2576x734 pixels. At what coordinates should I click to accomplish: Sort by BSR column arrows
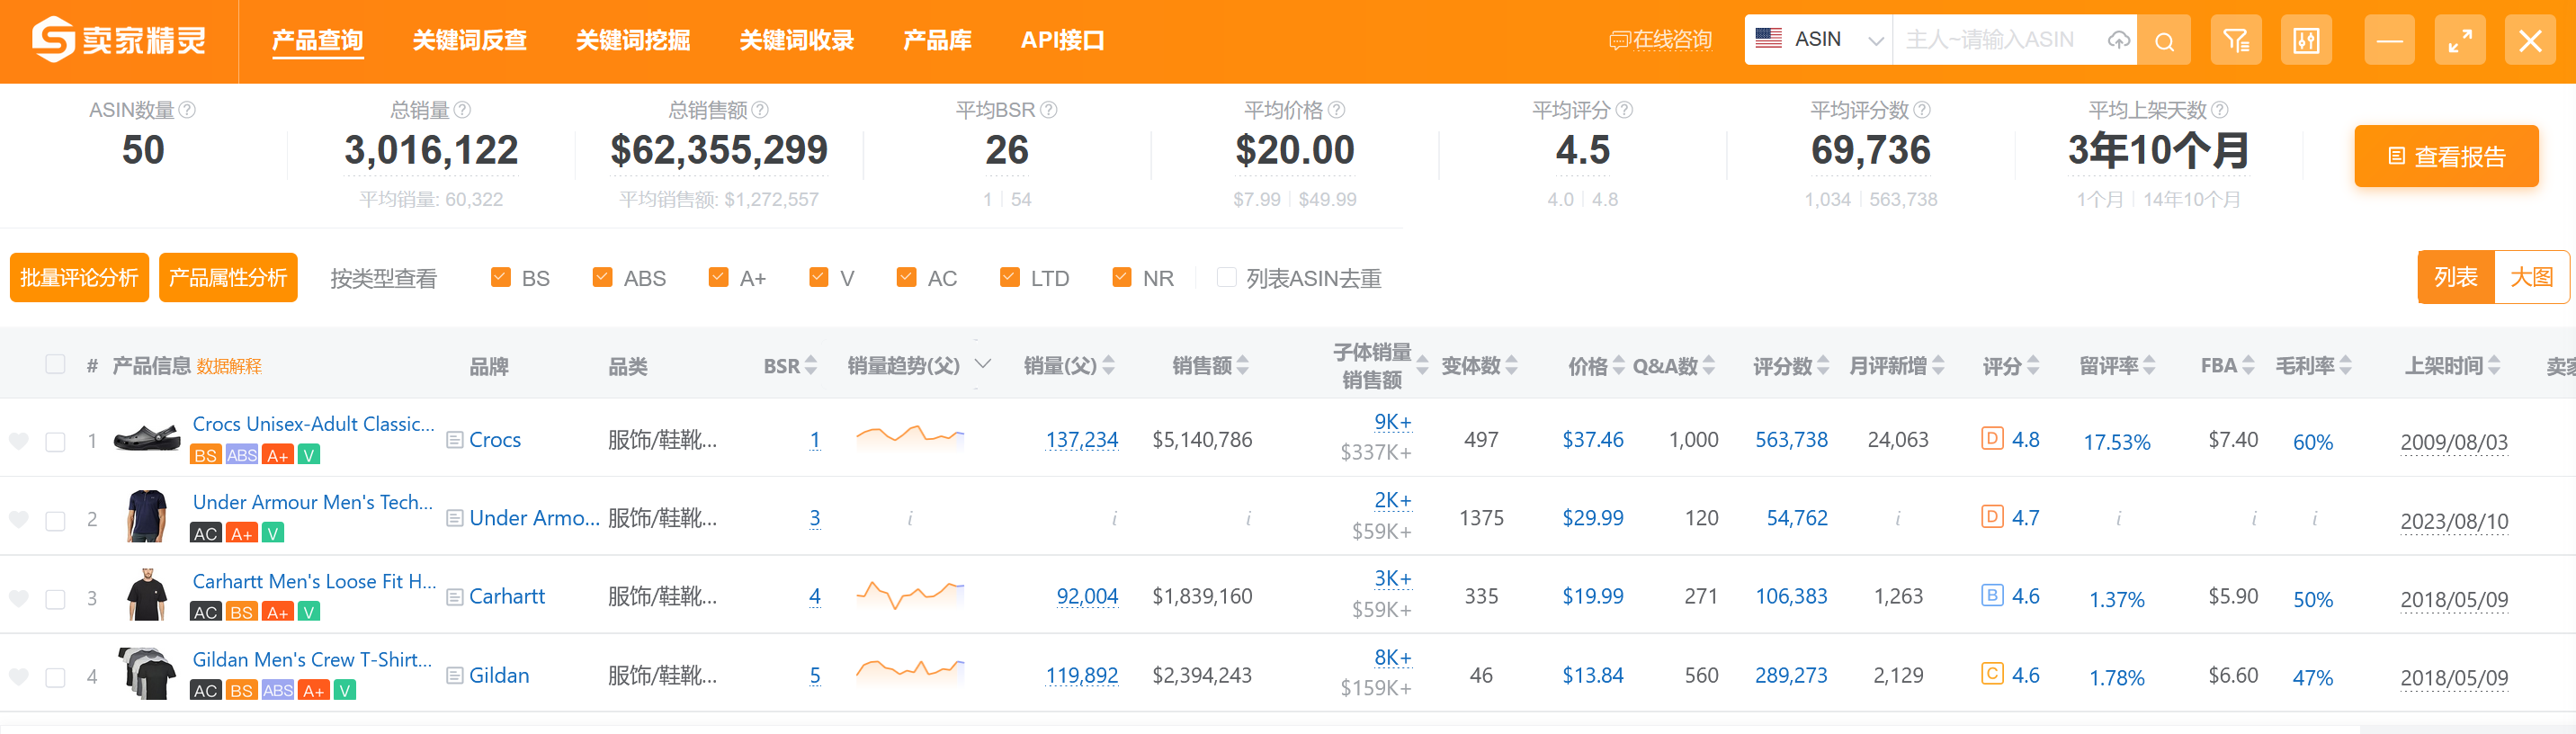pos(811,366)
